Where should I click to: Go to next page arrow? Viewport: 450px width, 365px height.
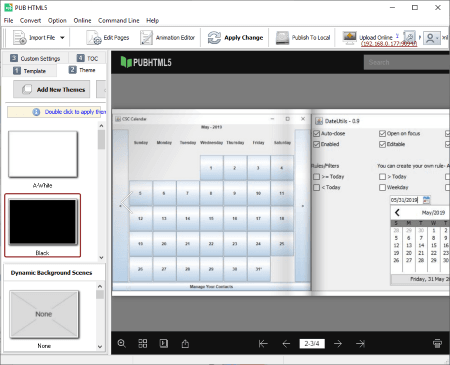point(338,343)
